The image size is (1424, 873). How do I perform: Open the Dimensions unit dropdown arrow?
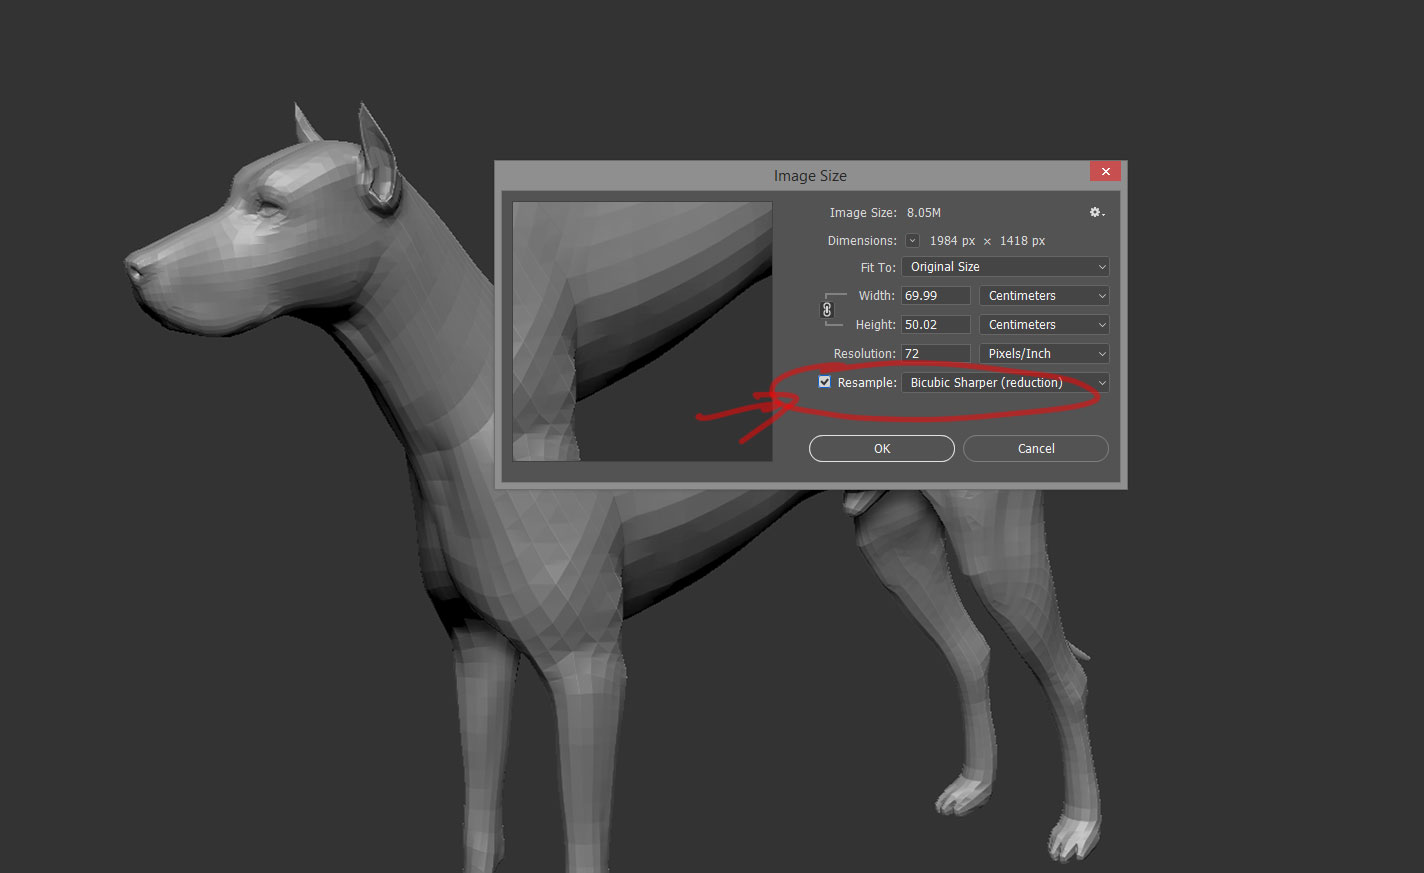(912, 241)
